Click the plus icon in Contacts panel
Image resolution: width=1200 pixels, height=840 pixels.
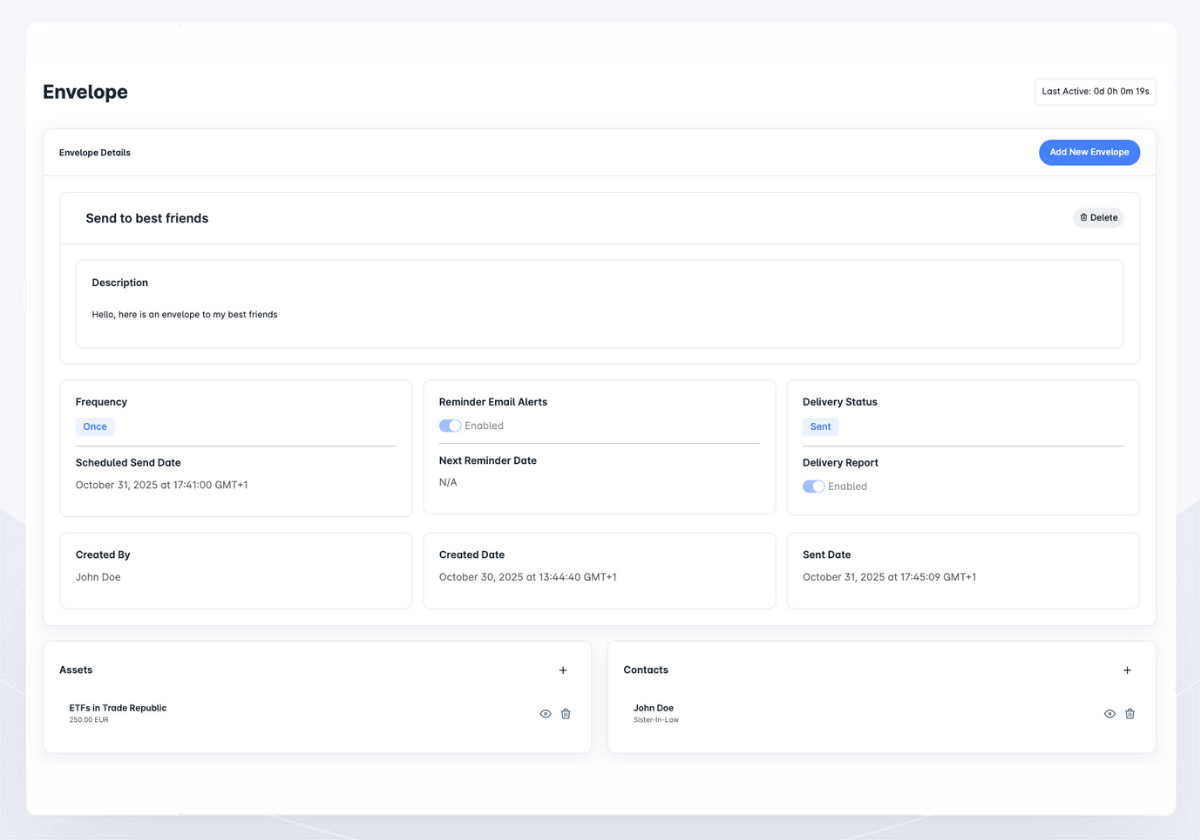(x=1127, y=670)
